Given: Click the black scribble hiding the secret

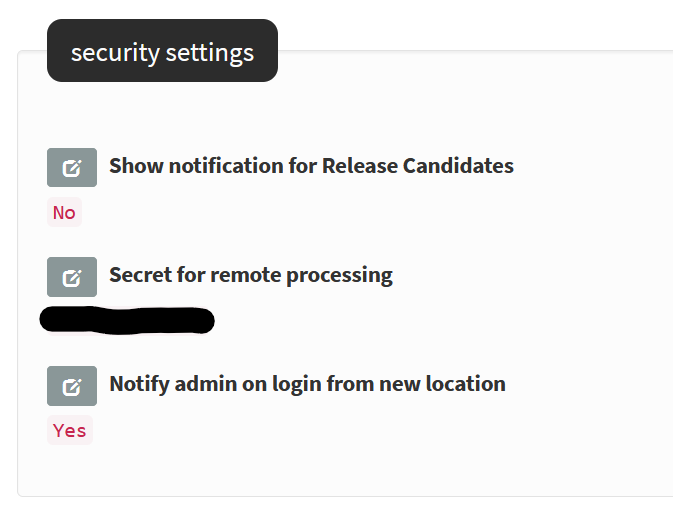Looking at the screenshot, I should pos(127,320).
